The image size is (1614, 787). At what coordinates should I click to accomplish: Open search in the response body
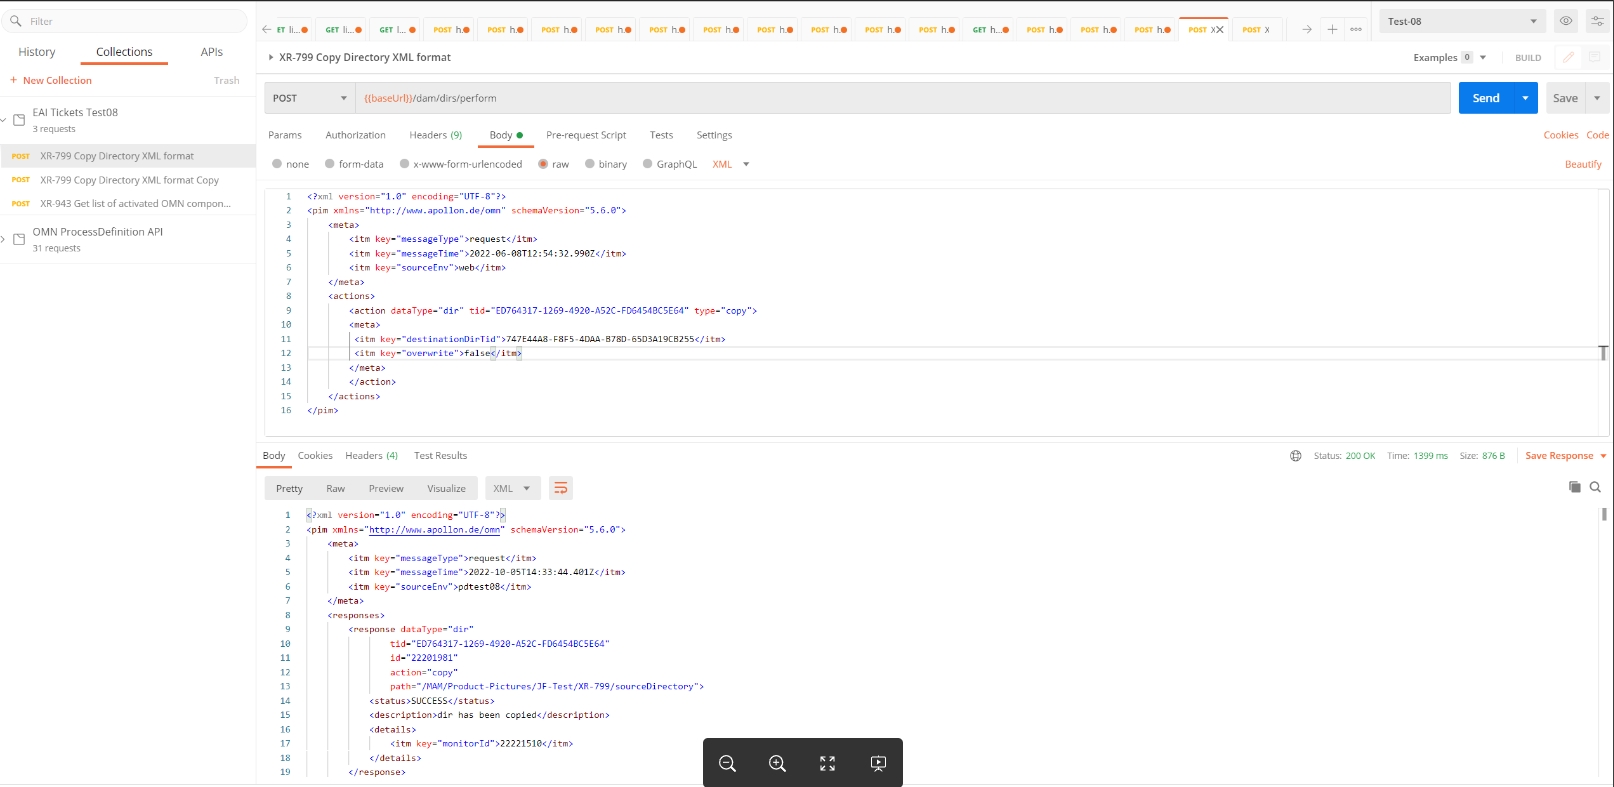pos(1596,487)
